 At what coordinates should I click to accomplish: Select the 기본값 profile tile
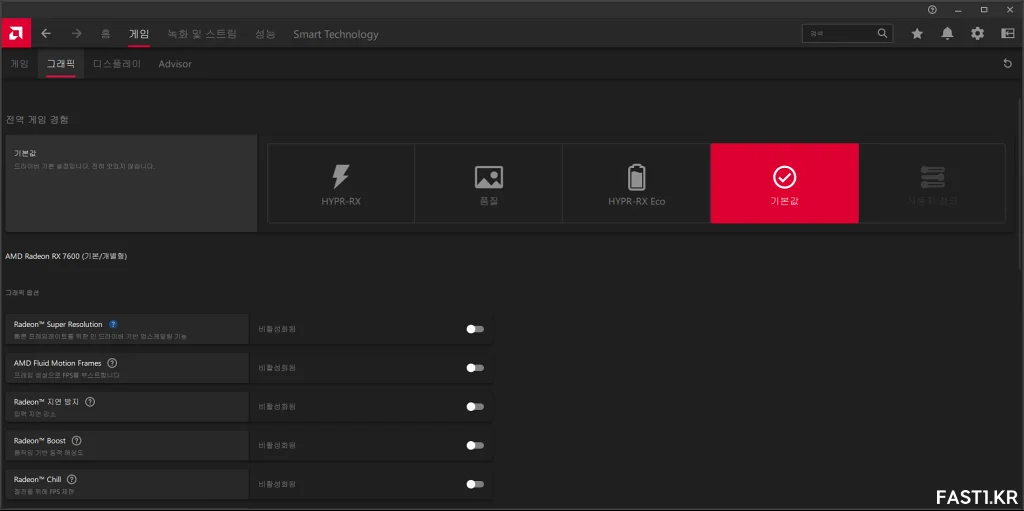pyautogui.click(x=784, y=184)
